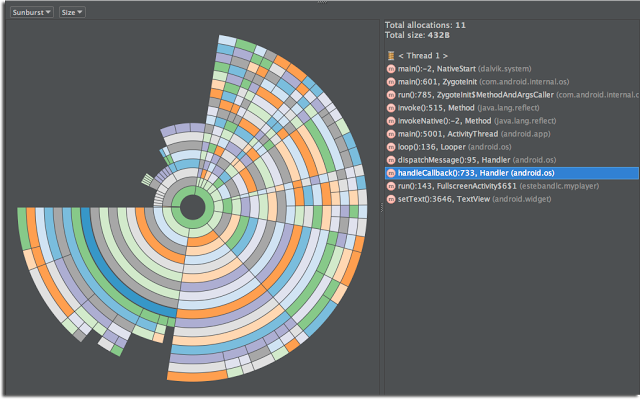Select the < Thread 1 > root node
640x399 pixels.
pos(423,55)
